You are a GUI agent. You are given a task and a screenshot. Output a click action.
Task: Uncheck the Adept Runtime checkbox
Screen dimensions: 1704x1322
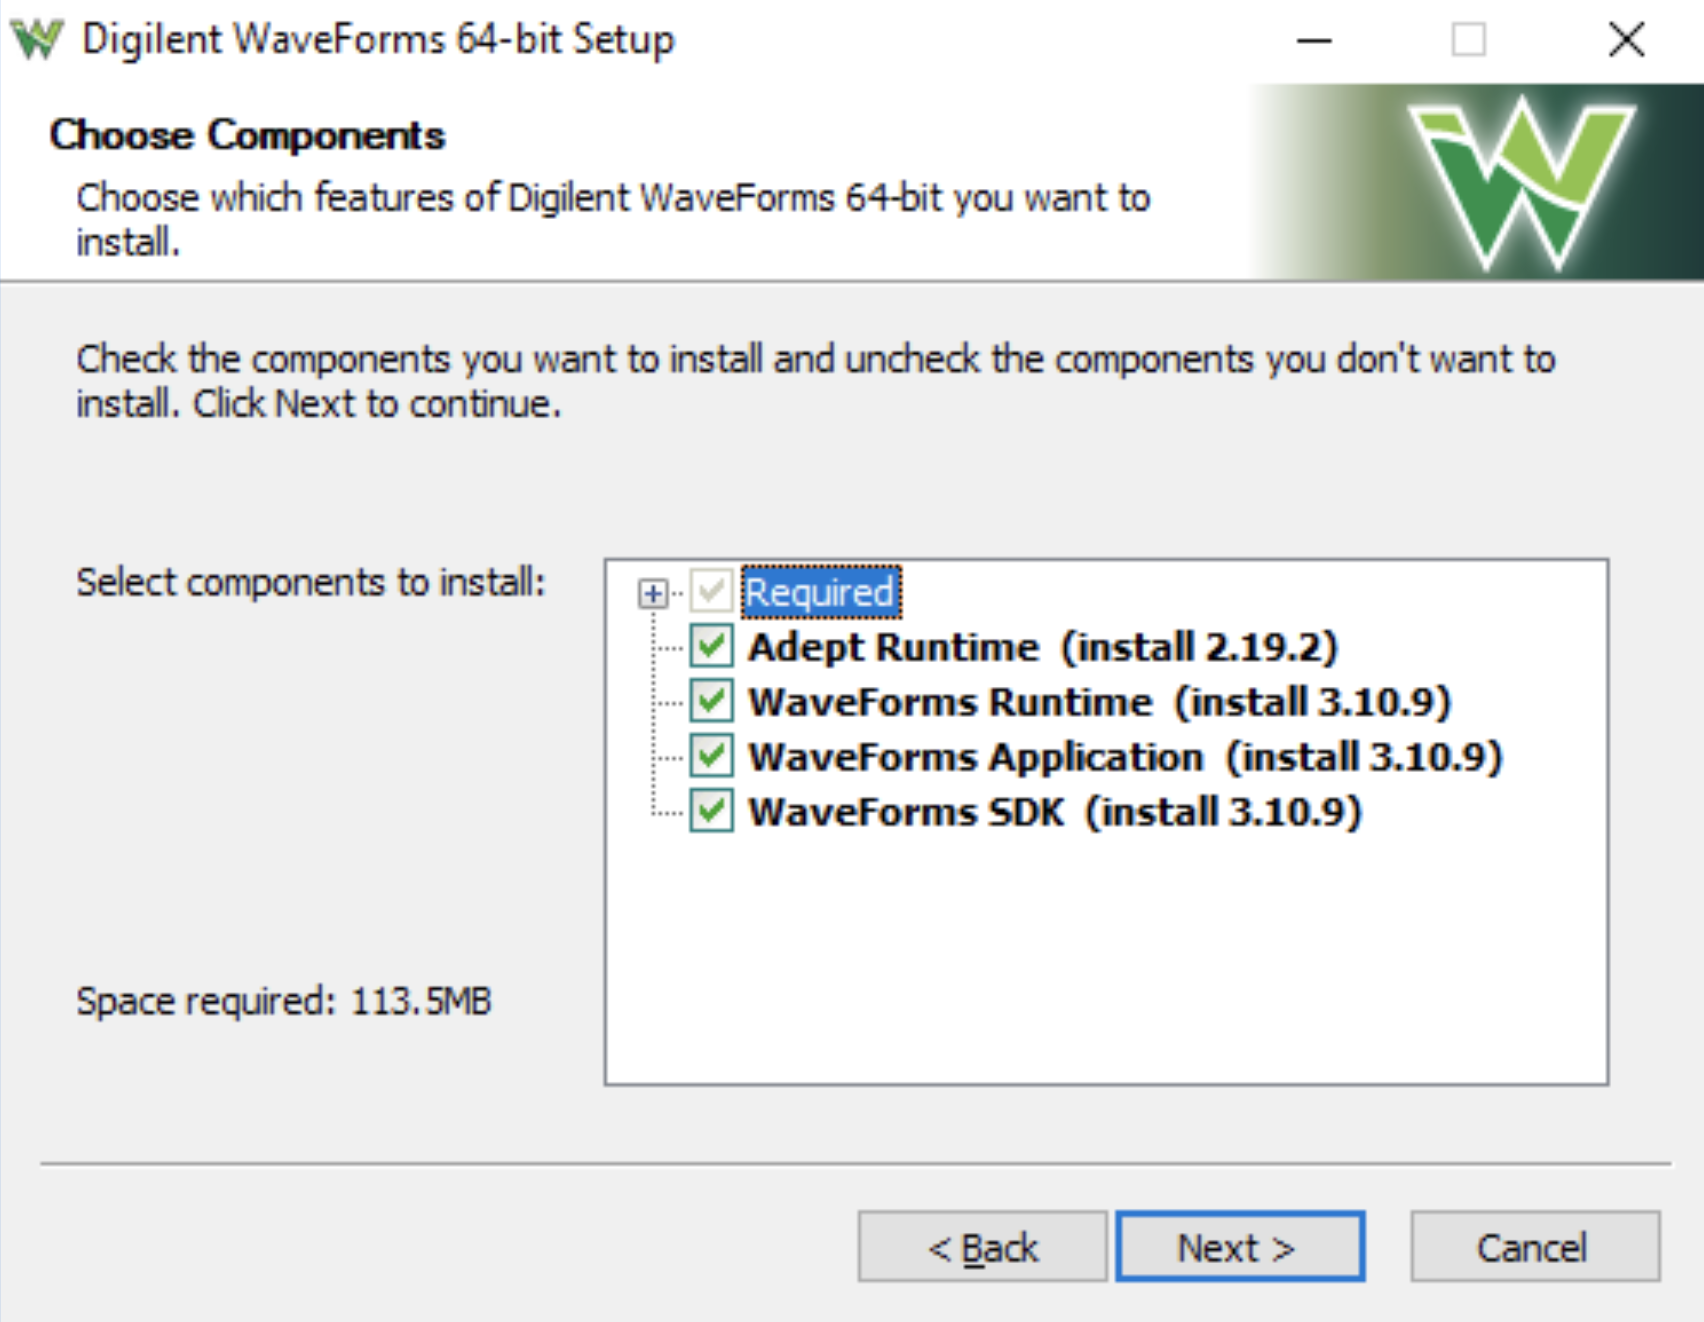(x=711, y=647)
